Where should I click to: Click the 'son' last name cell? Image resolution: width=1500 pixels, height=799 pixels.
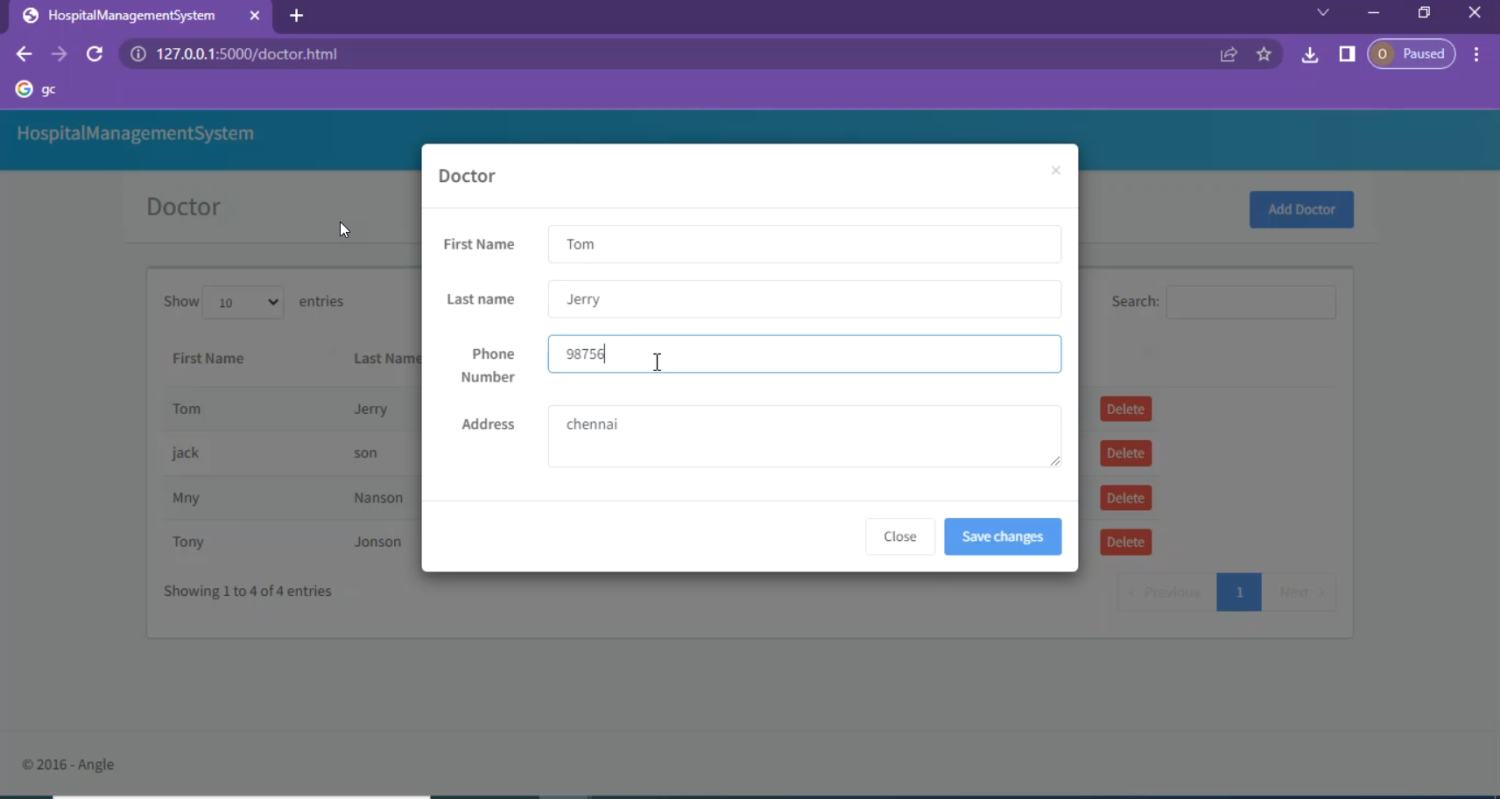tap(365, 453)
